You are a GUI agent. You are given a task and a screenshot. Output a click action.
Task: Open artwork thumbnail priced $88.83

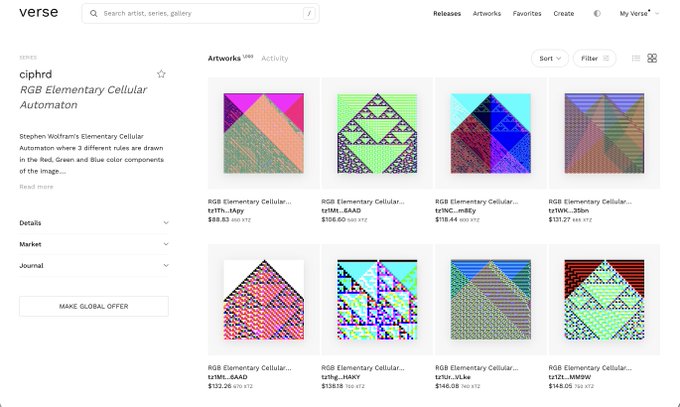(x=264, y=133)
